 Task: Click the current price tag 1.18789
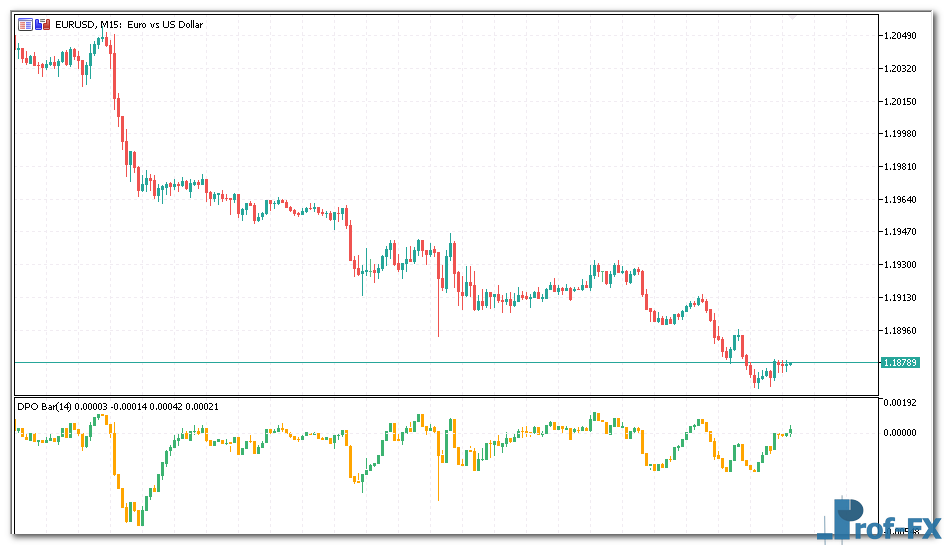point(900,362)
